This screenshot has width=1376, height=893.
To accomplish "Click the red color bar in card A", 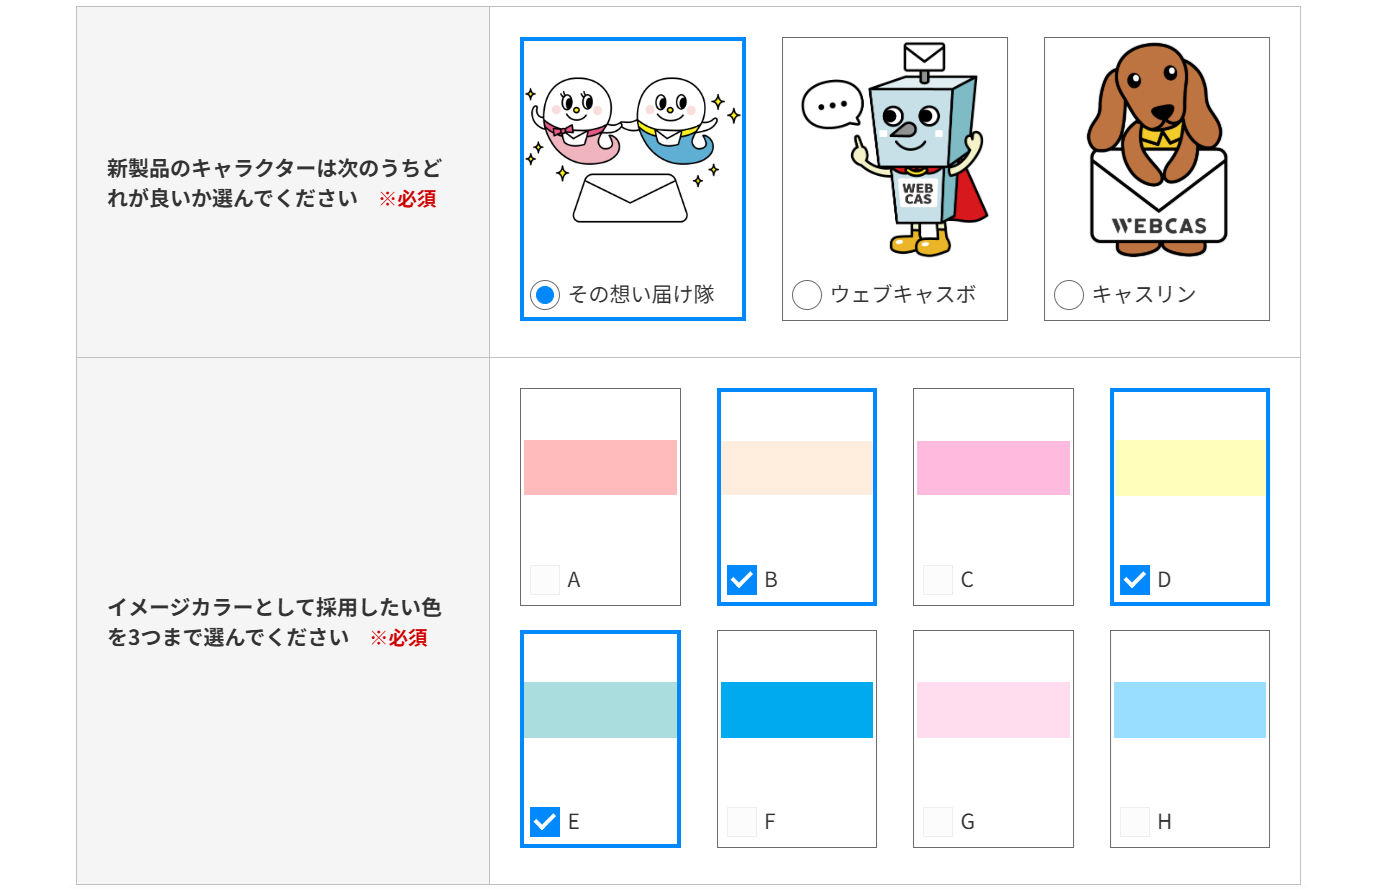I will [600, 467].
